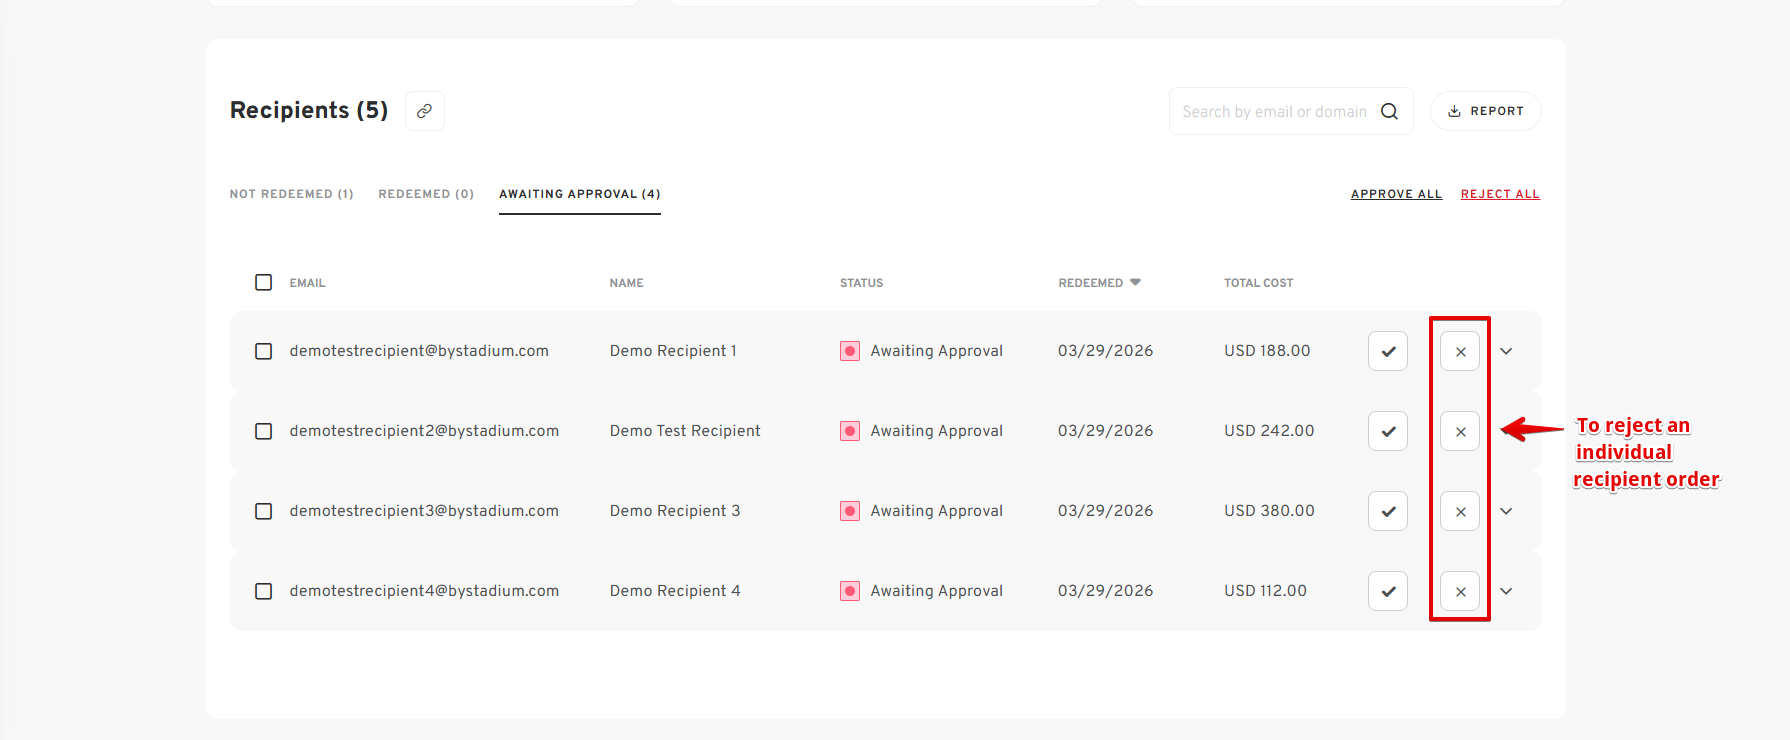Click the Reject All link
This screenshot has width=1790, height=740.
click(x=1499, y=194)
